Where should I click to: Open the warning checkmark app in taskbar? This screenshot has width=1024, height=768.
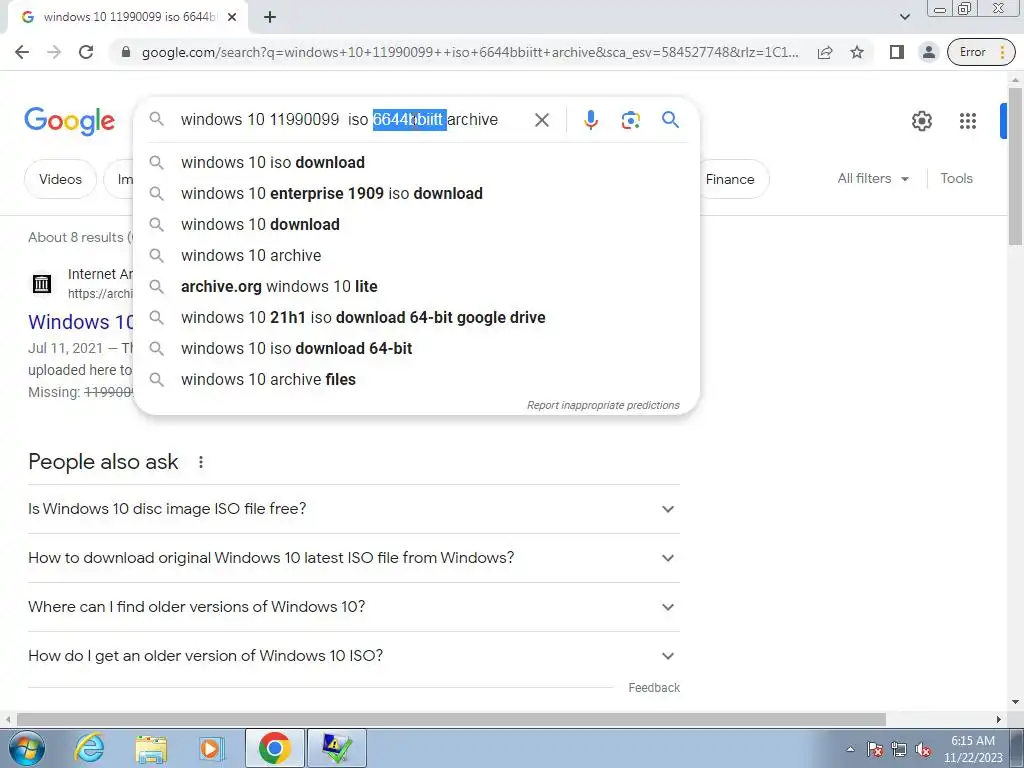click(338, 748)
